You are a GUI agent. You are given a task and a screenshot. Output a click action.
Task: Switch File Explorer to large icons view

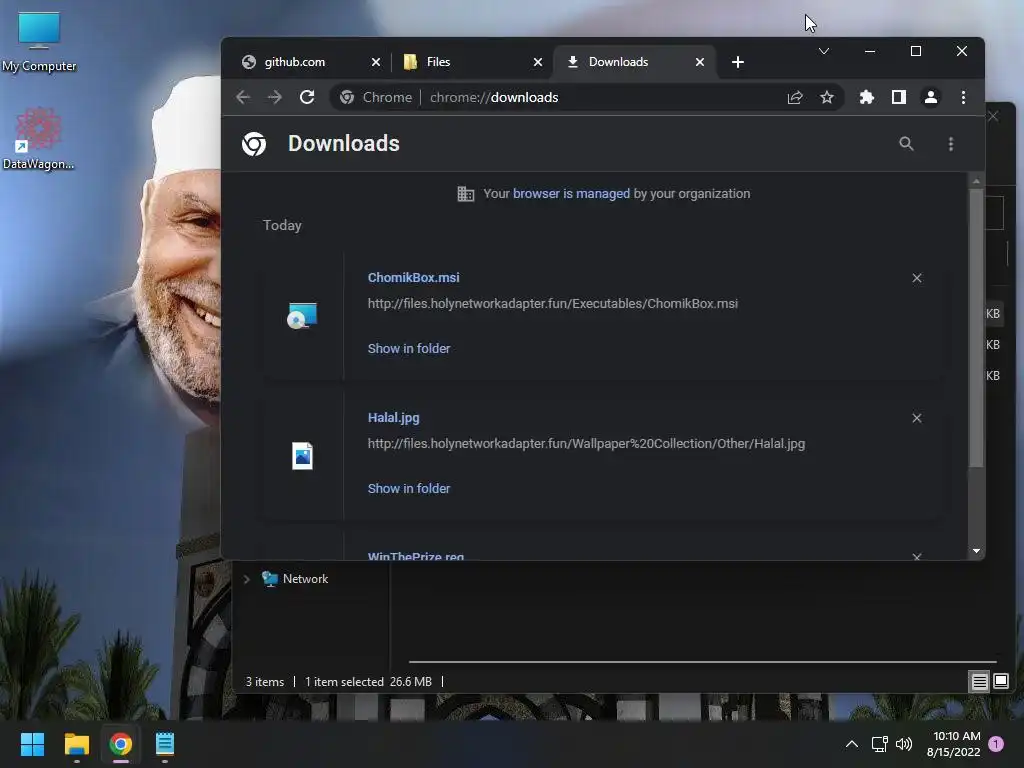pyautogui.click(x=1000, y=682)
